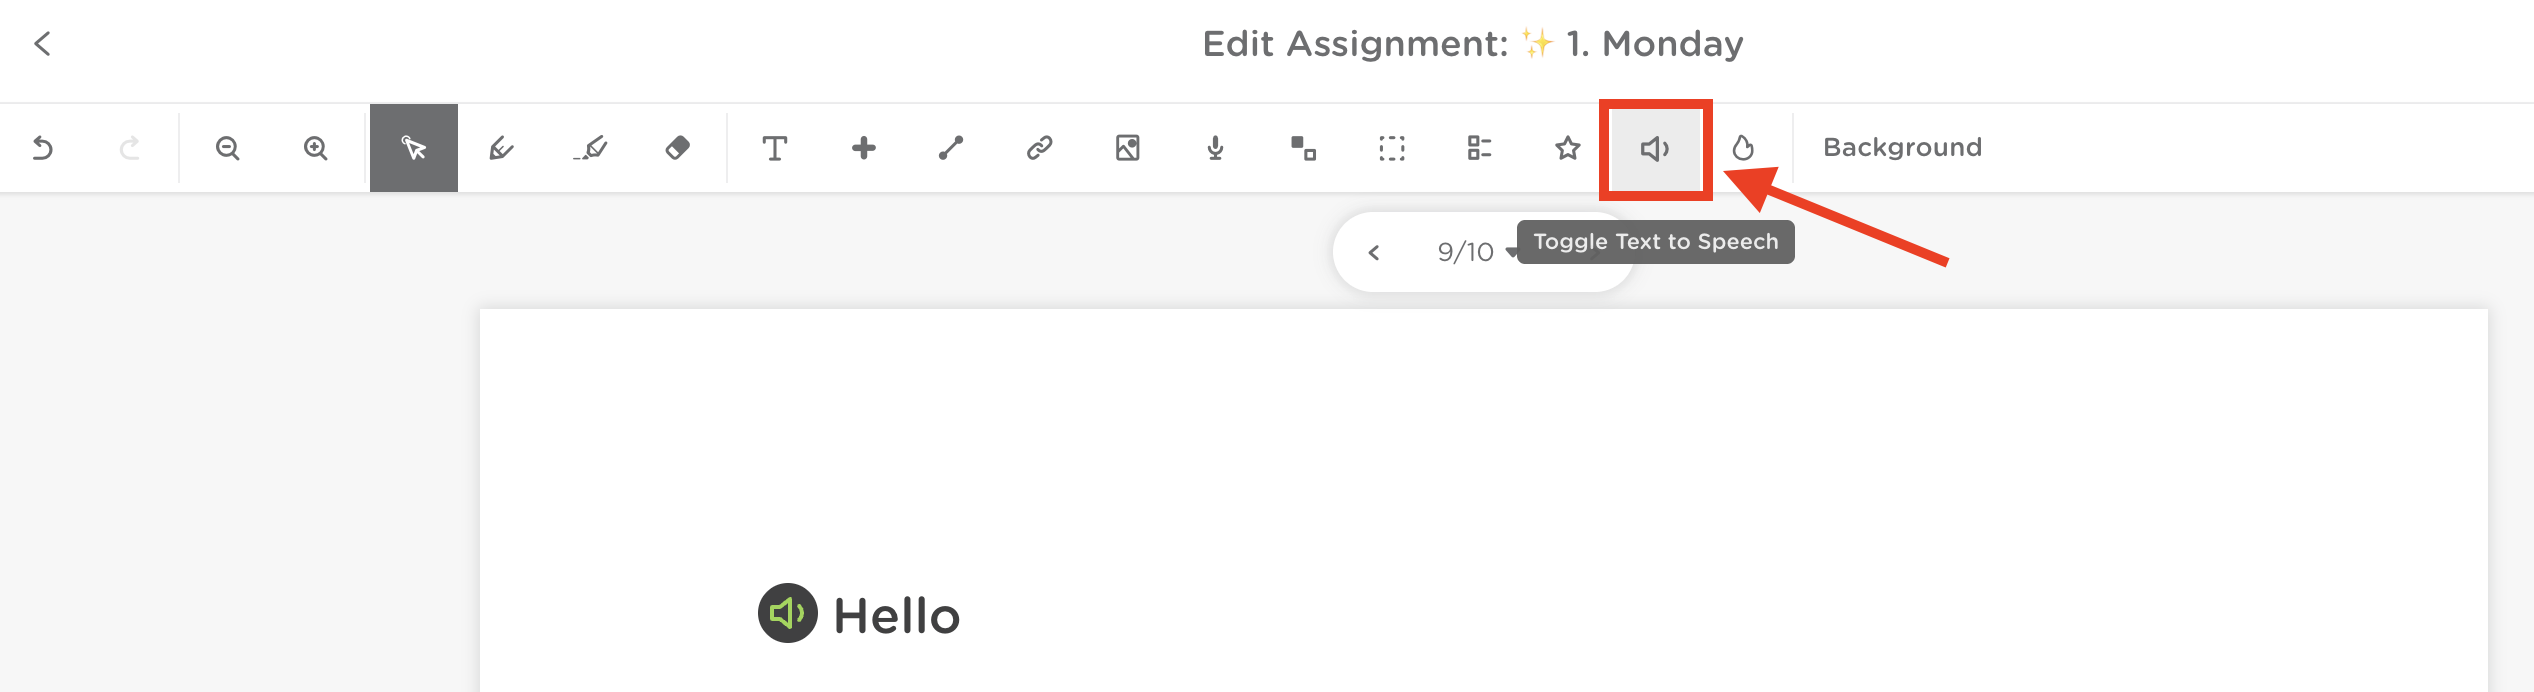Open the Background options
Image resolution: width=2534 pixels, height=692 pixels.
(x=1902, y=148)
